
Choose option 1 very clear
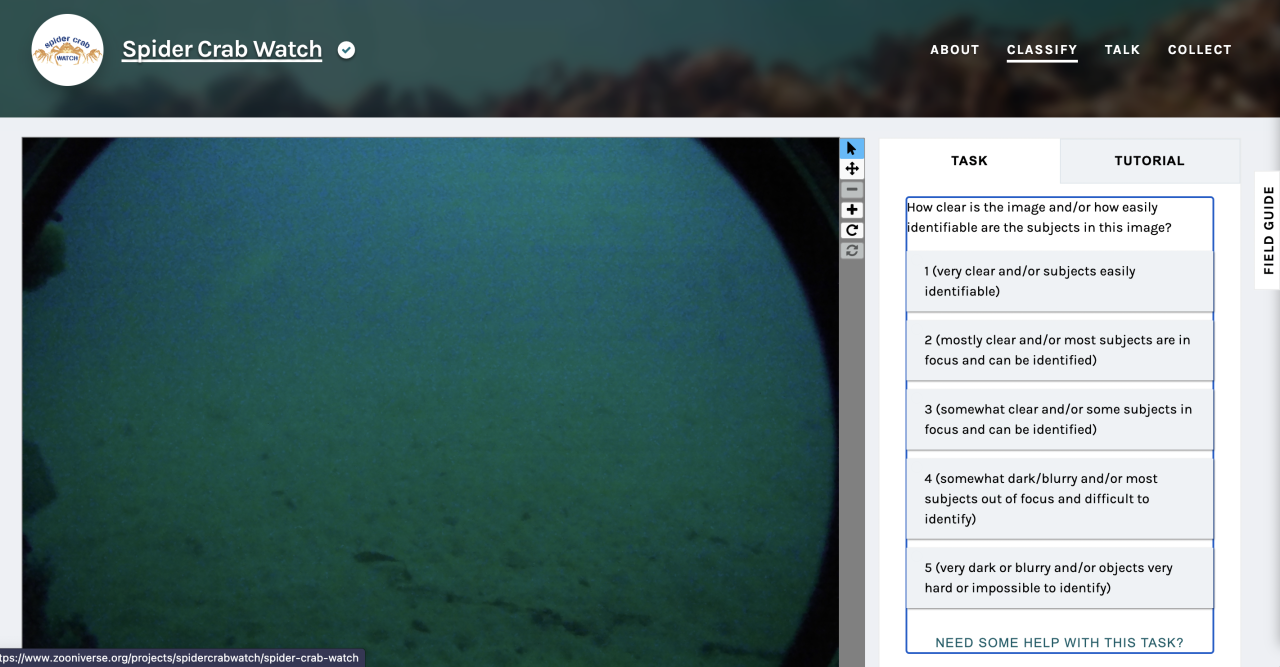click(1059, 281)
